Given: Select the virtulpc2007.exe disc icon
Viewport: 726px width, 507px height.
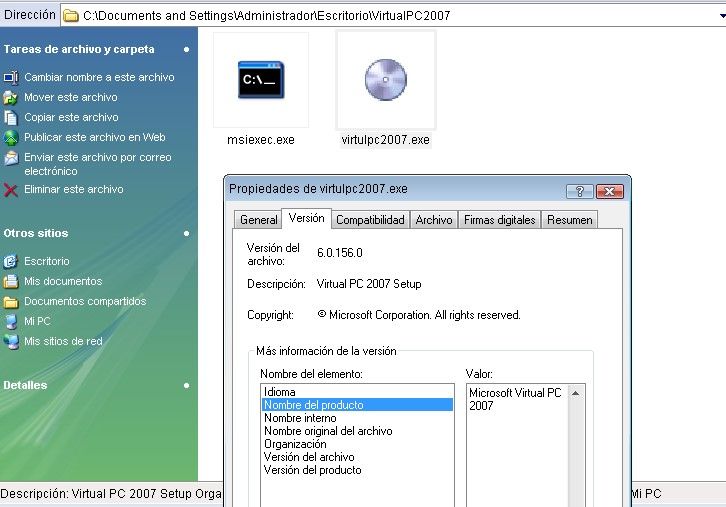Looking at the screenshot, I should pyautogui.click(x=386, y=80).
